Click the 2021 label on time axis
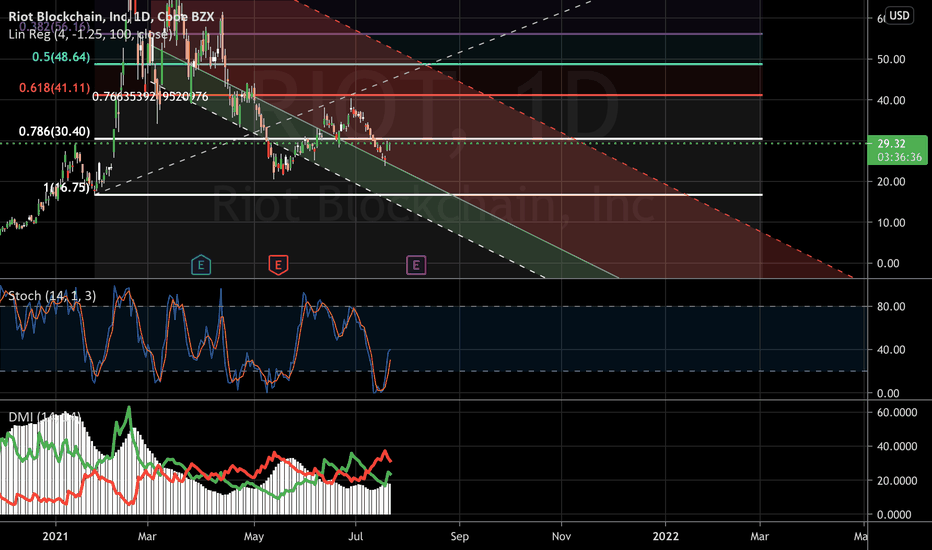The image size is (932, 550). pos(55,536)
